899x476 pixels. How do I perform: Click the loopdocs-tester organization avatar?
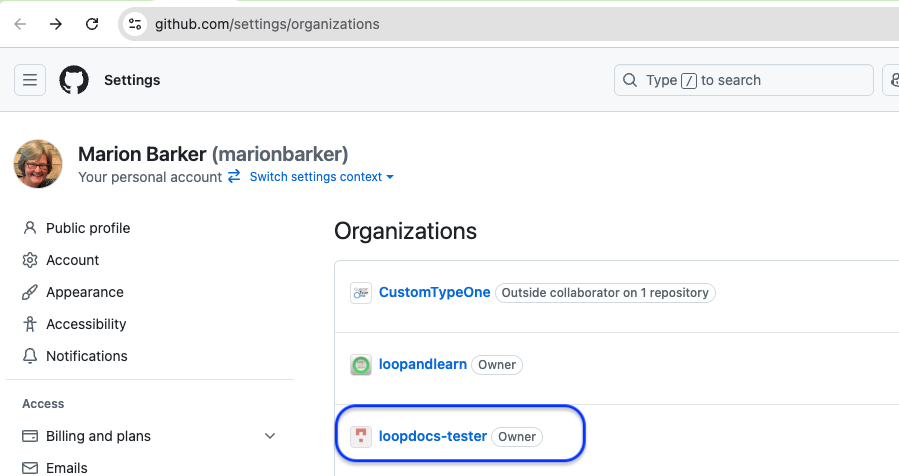361,437
